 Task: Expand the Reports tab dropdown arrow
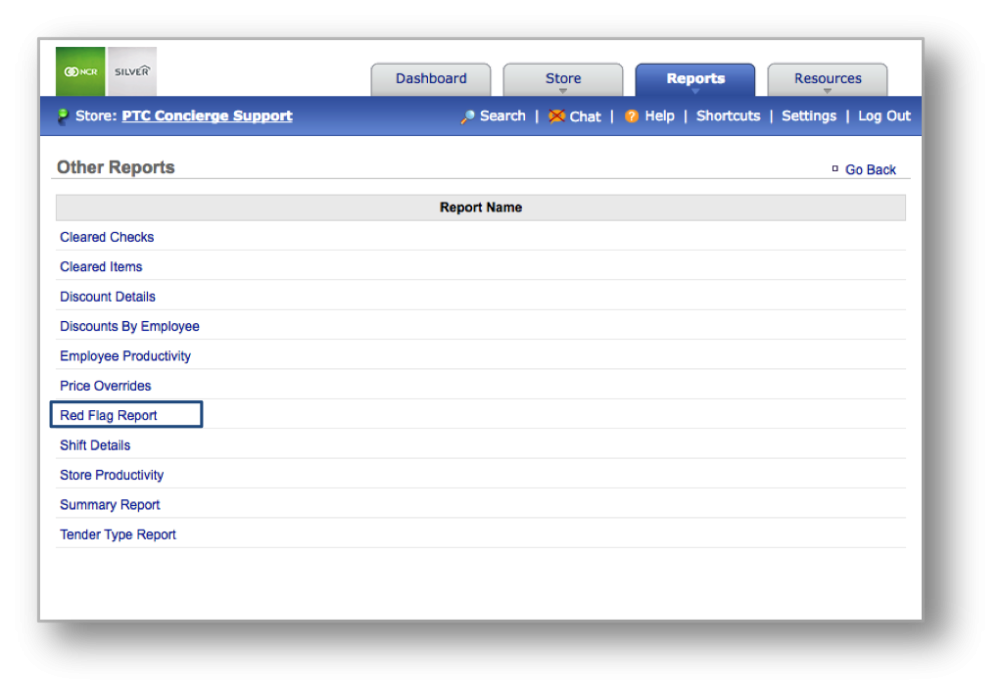(x=695, y=91)
